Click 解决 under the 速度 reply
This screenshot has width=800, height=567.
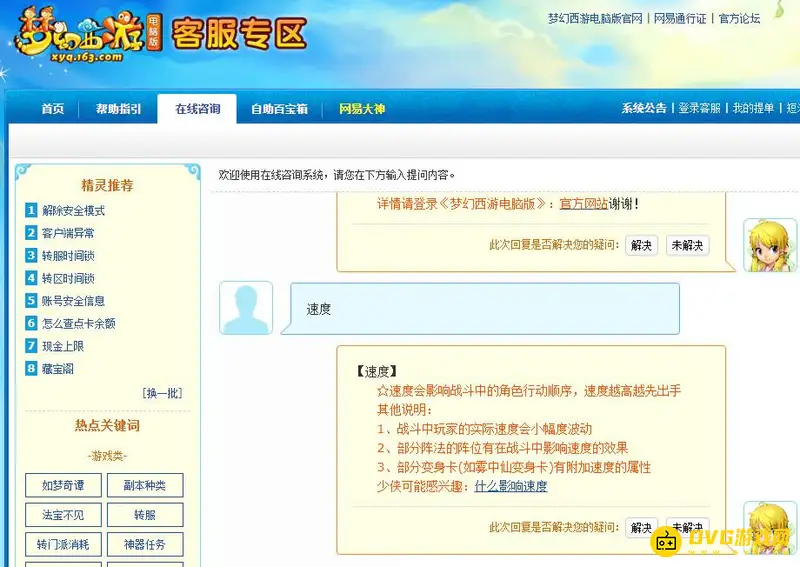pyautogui.click(x=641, y=527)
